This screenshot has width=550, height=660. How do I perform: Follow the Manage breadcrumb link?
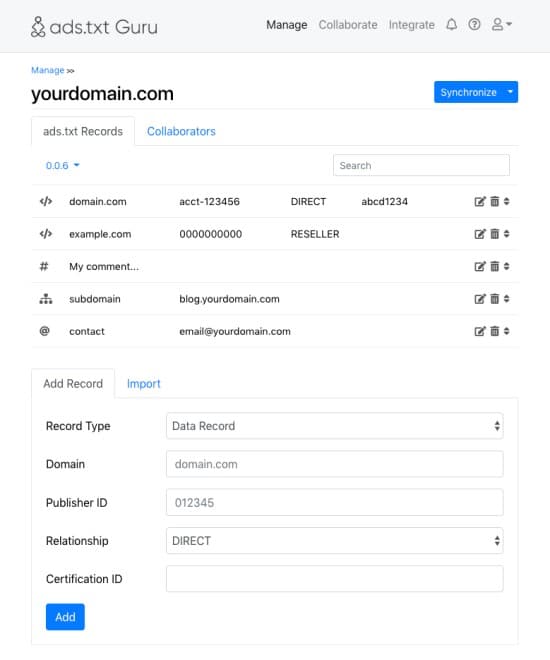click(48, 70)
